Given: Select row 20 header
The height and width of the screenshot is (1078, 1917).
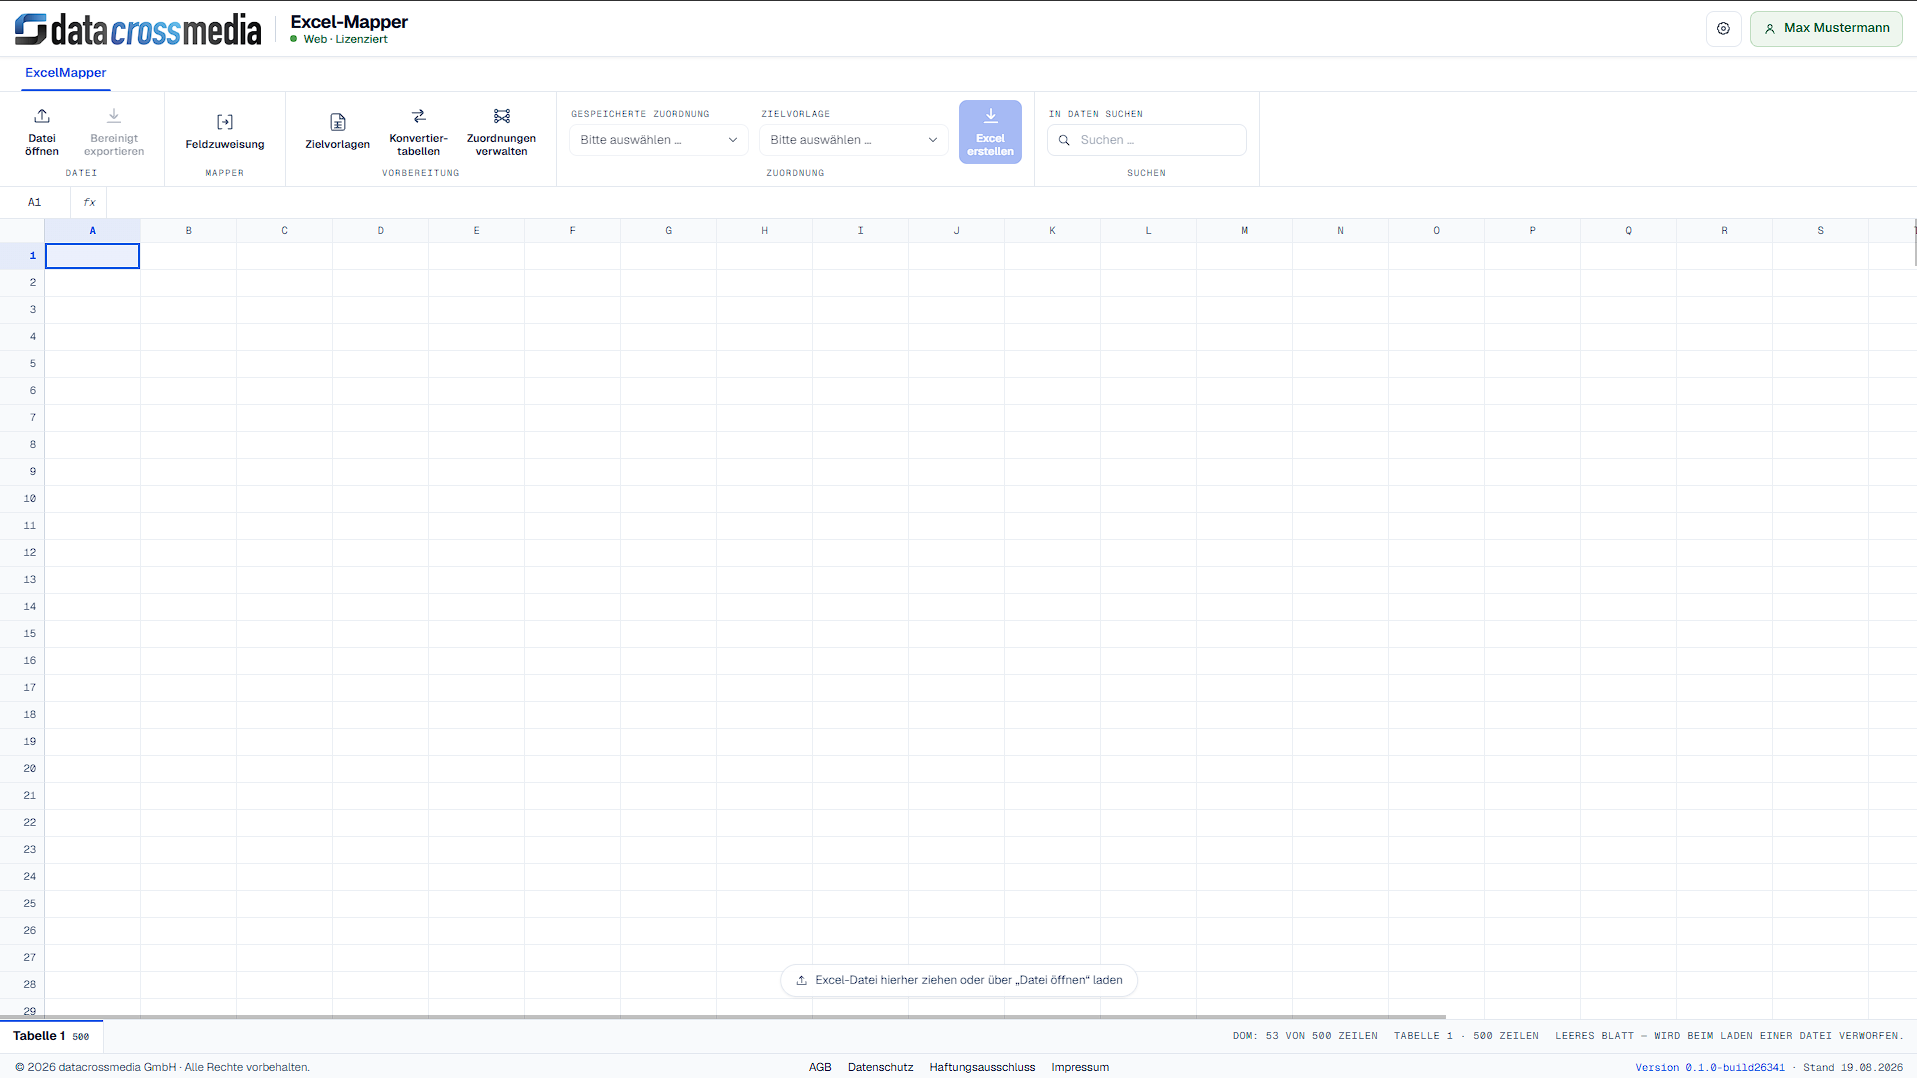Looking at the screenshot, I should (x=22, y=769).
